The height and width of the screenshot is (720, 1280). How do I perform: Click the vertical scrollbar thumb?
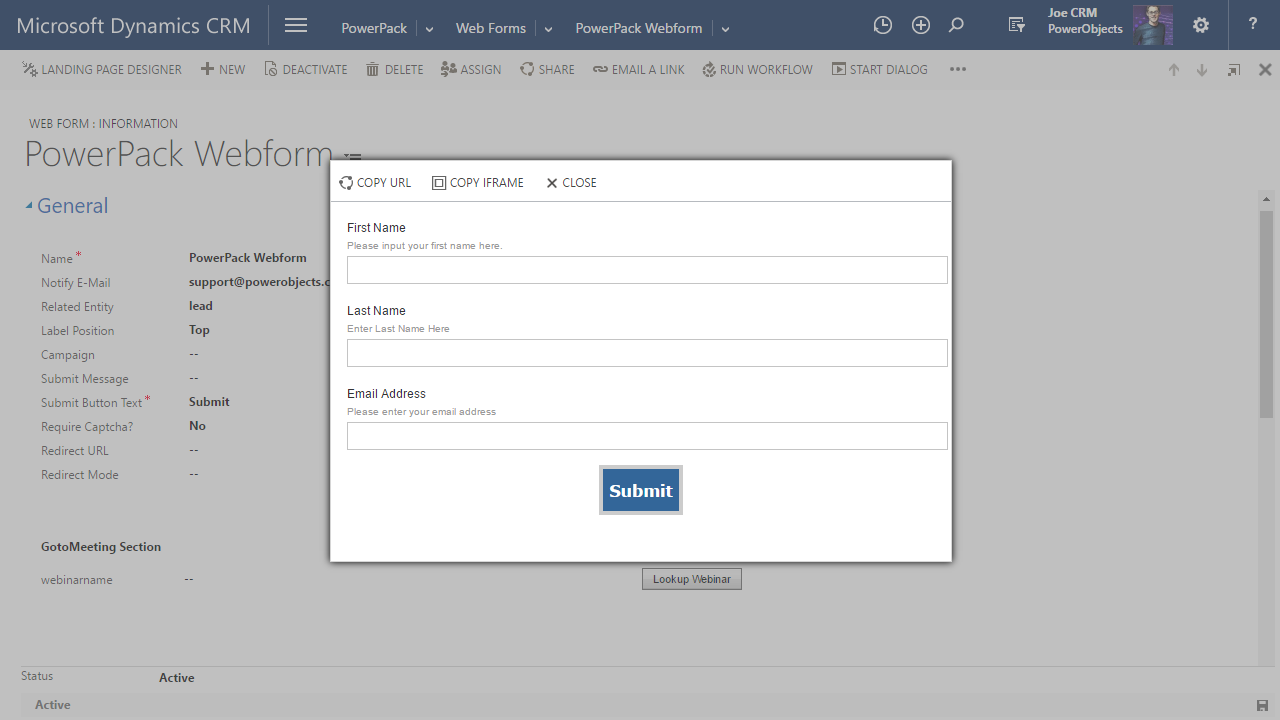(x=1266, y=314)
